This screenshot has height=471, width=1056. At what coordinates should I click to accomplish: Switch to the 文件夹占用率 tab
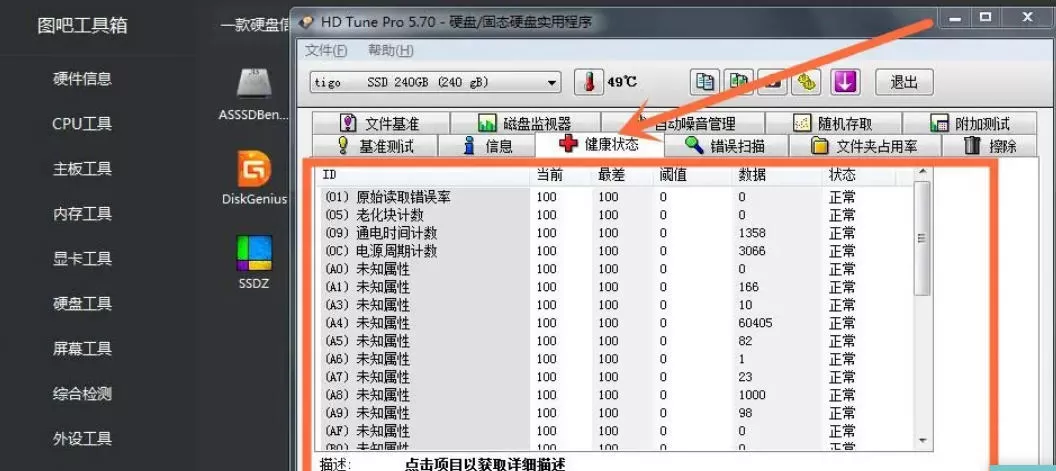click(x=865, y=146)
